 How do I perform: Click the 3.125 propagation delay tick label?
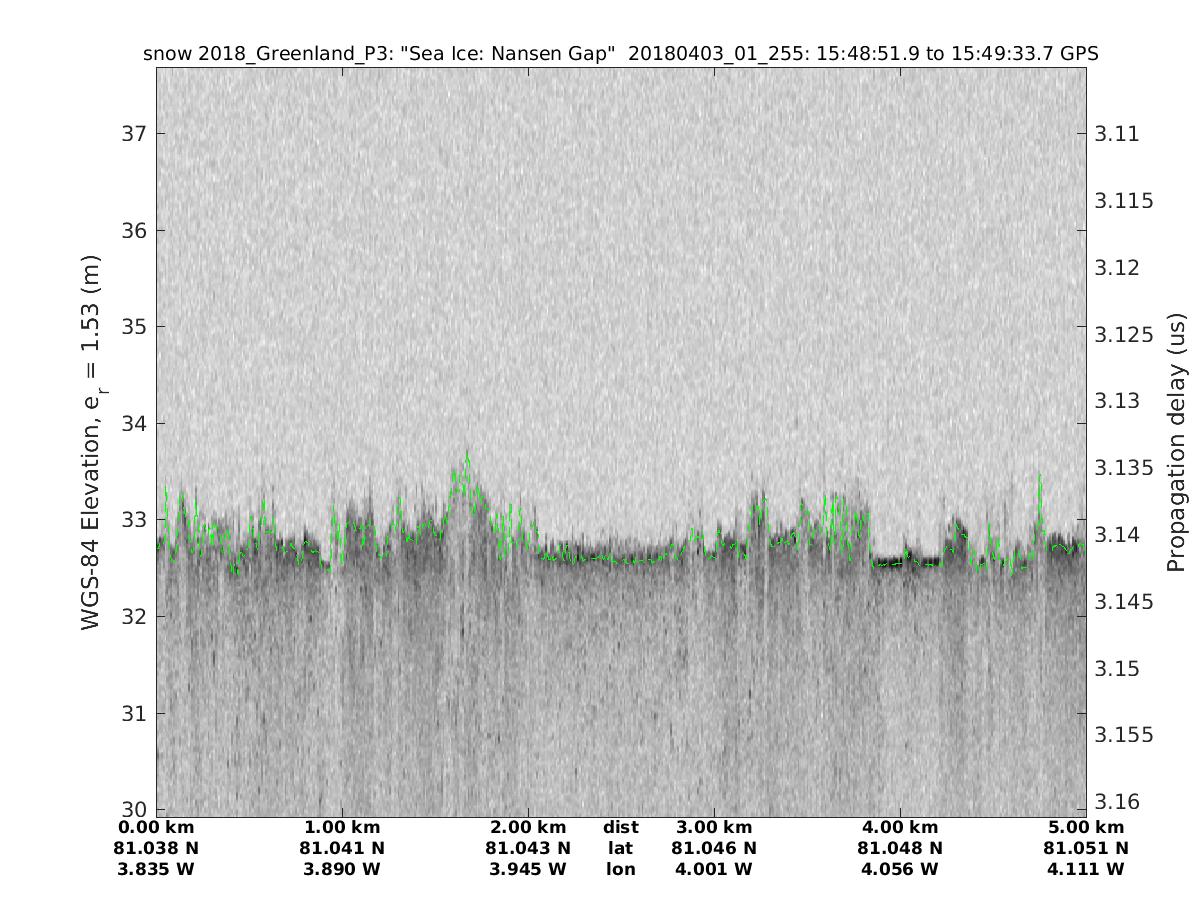pyautogui.click(x=1125, y=334)
